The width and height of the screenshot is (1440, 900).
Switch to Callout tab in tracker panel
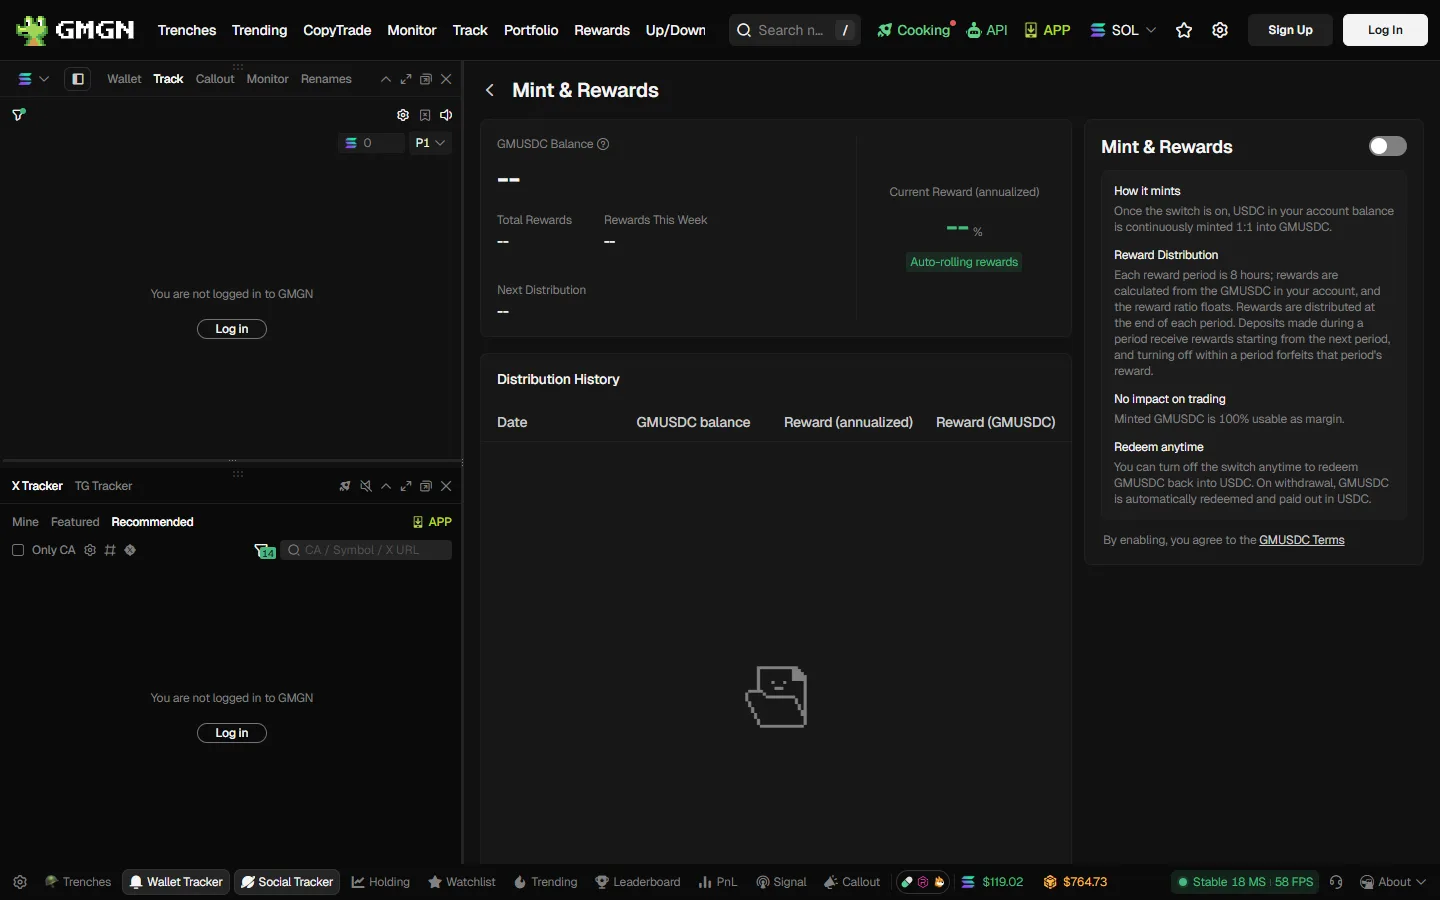[x=215, y=79]
